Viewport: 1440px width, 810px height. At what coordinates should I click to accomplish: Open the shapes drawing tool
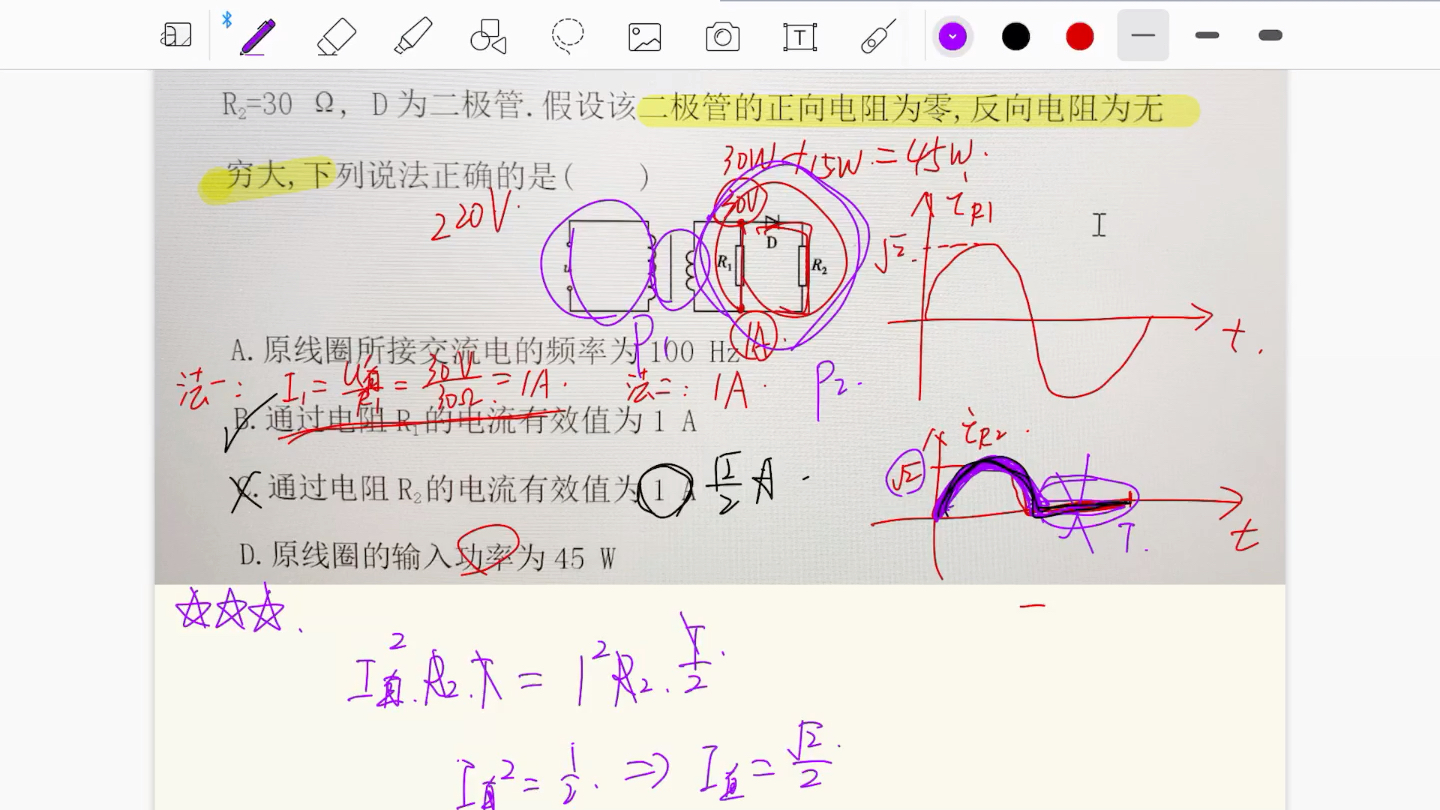pos(487,36)
